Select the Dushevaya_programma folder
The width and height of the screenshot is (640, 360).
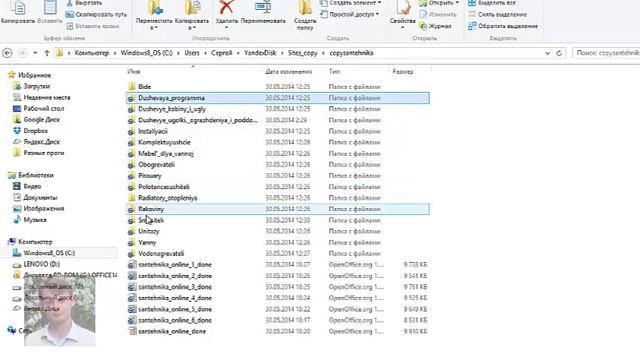pyautogui.click(x=278, y=98)
